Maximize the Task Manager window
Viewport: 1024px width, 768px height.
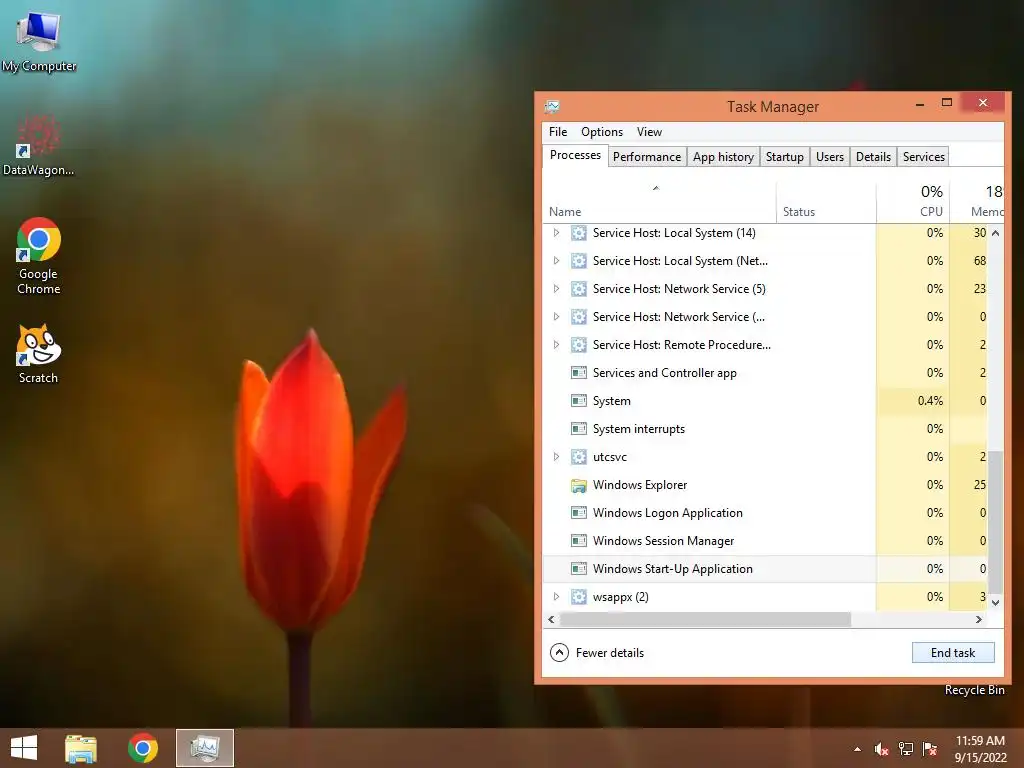[x=947, y=103]
